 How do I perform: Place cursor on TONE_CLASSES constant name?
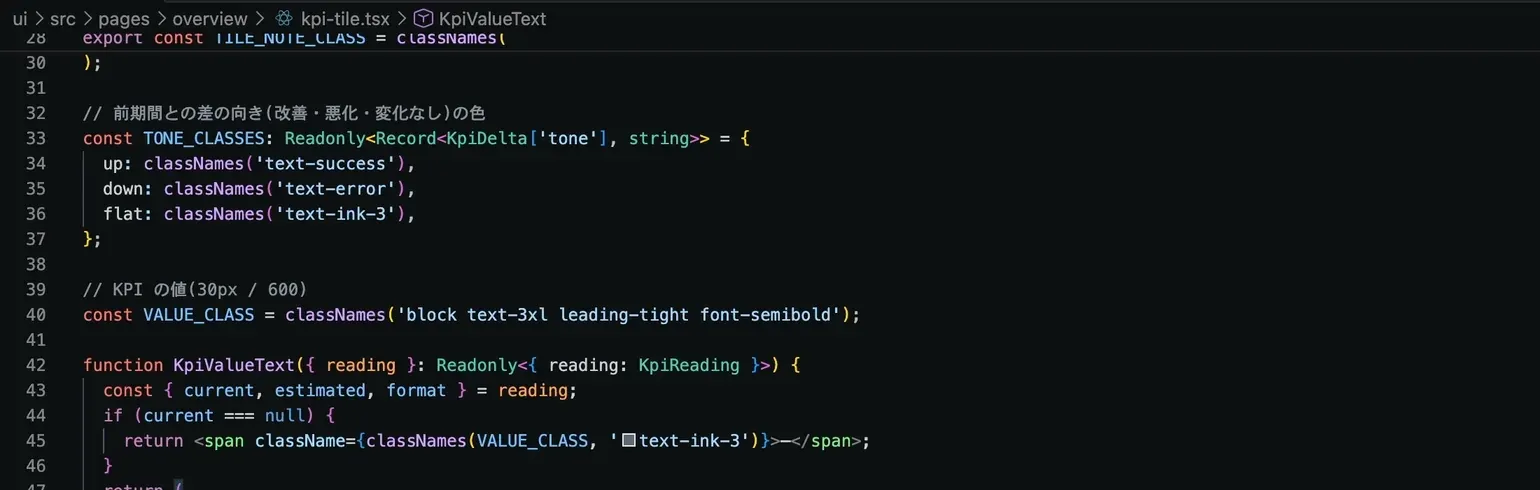pos(204,138)
